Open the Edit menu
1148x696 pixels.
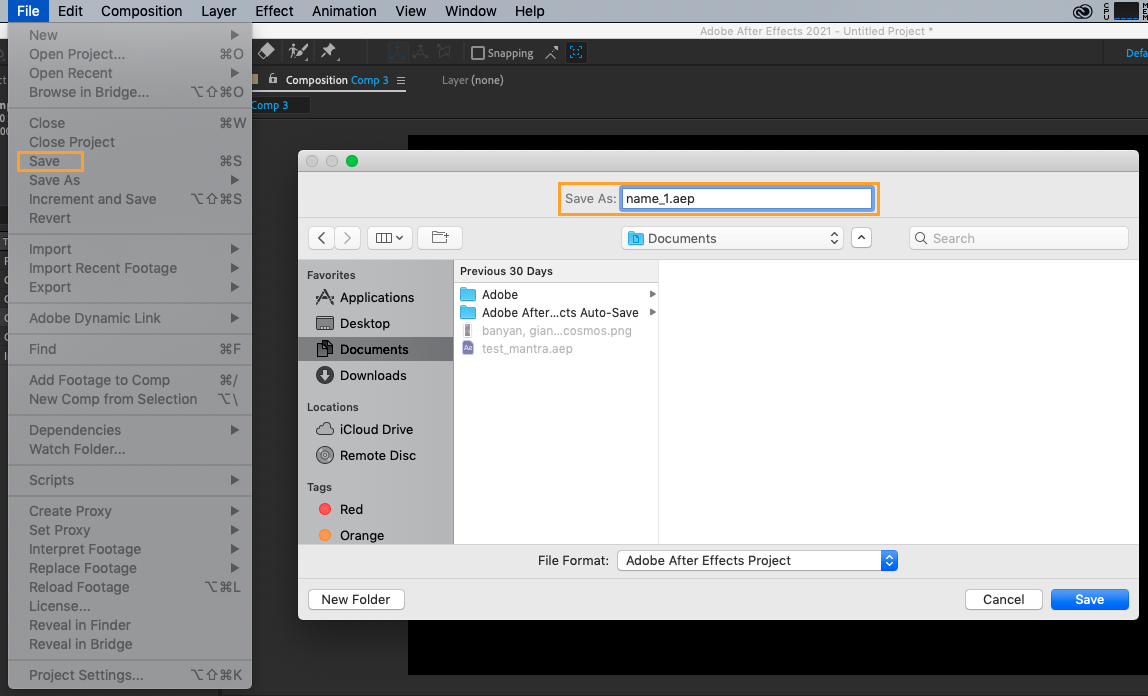70,11
